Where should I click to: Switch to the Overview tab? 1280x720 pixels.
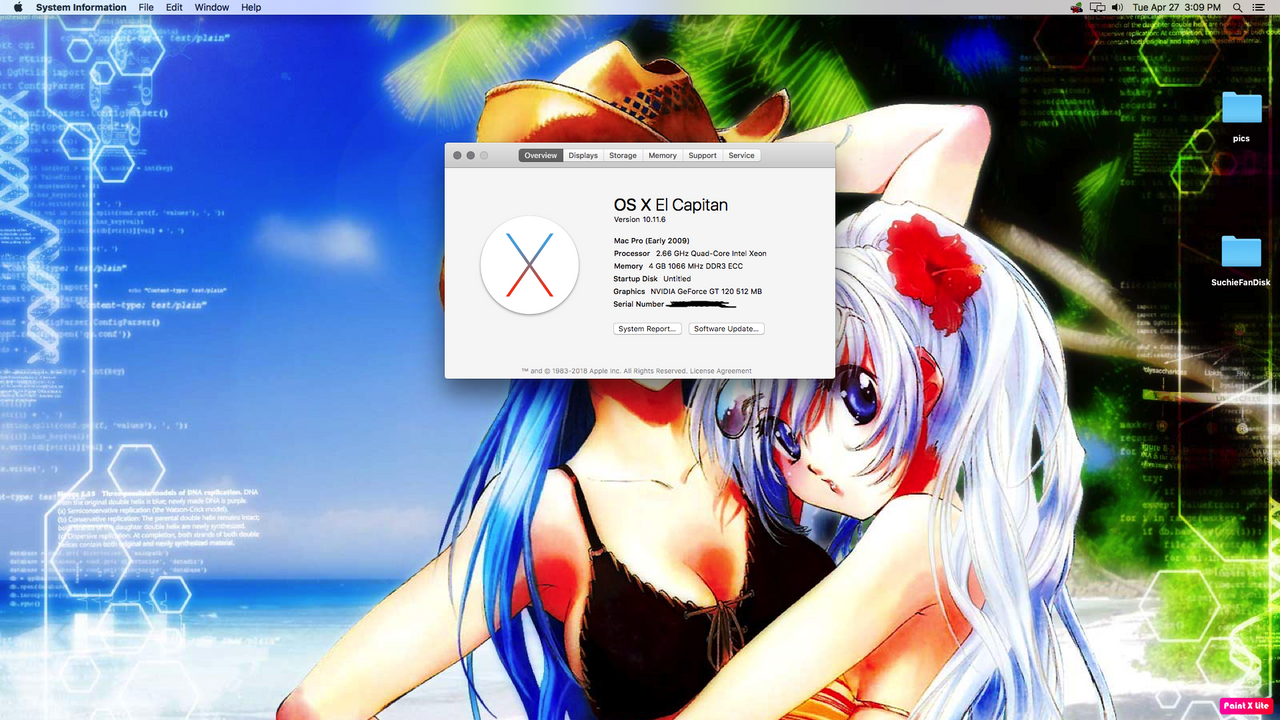coord(541,155)
